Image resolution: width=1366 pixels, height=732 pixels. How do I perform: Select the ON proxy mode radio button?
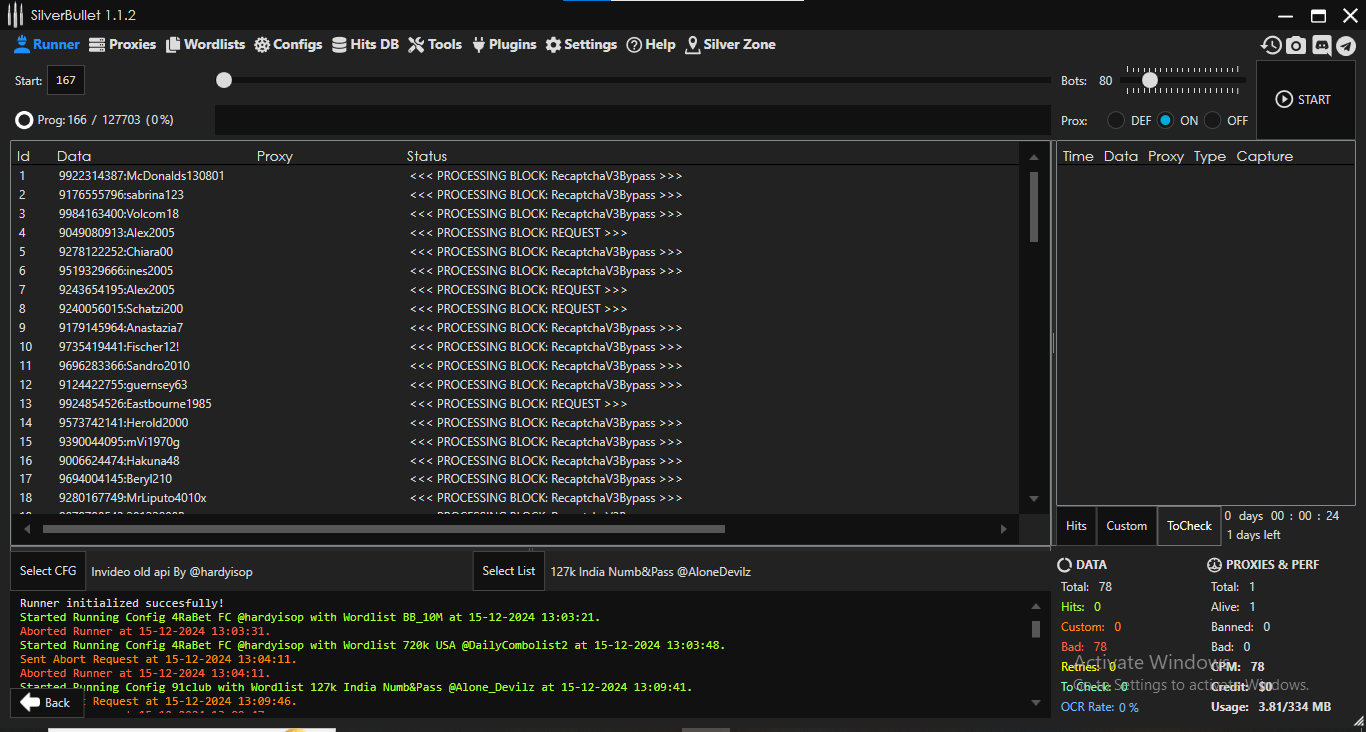pos(1166,120)
